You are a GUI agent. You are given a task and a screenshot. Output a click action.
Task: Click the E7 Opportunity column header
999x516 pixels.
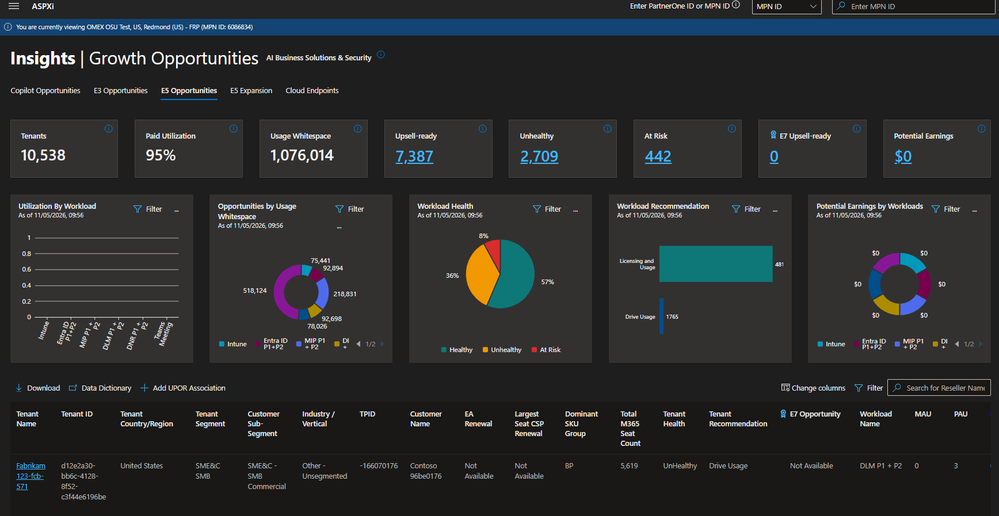(810, 414)
